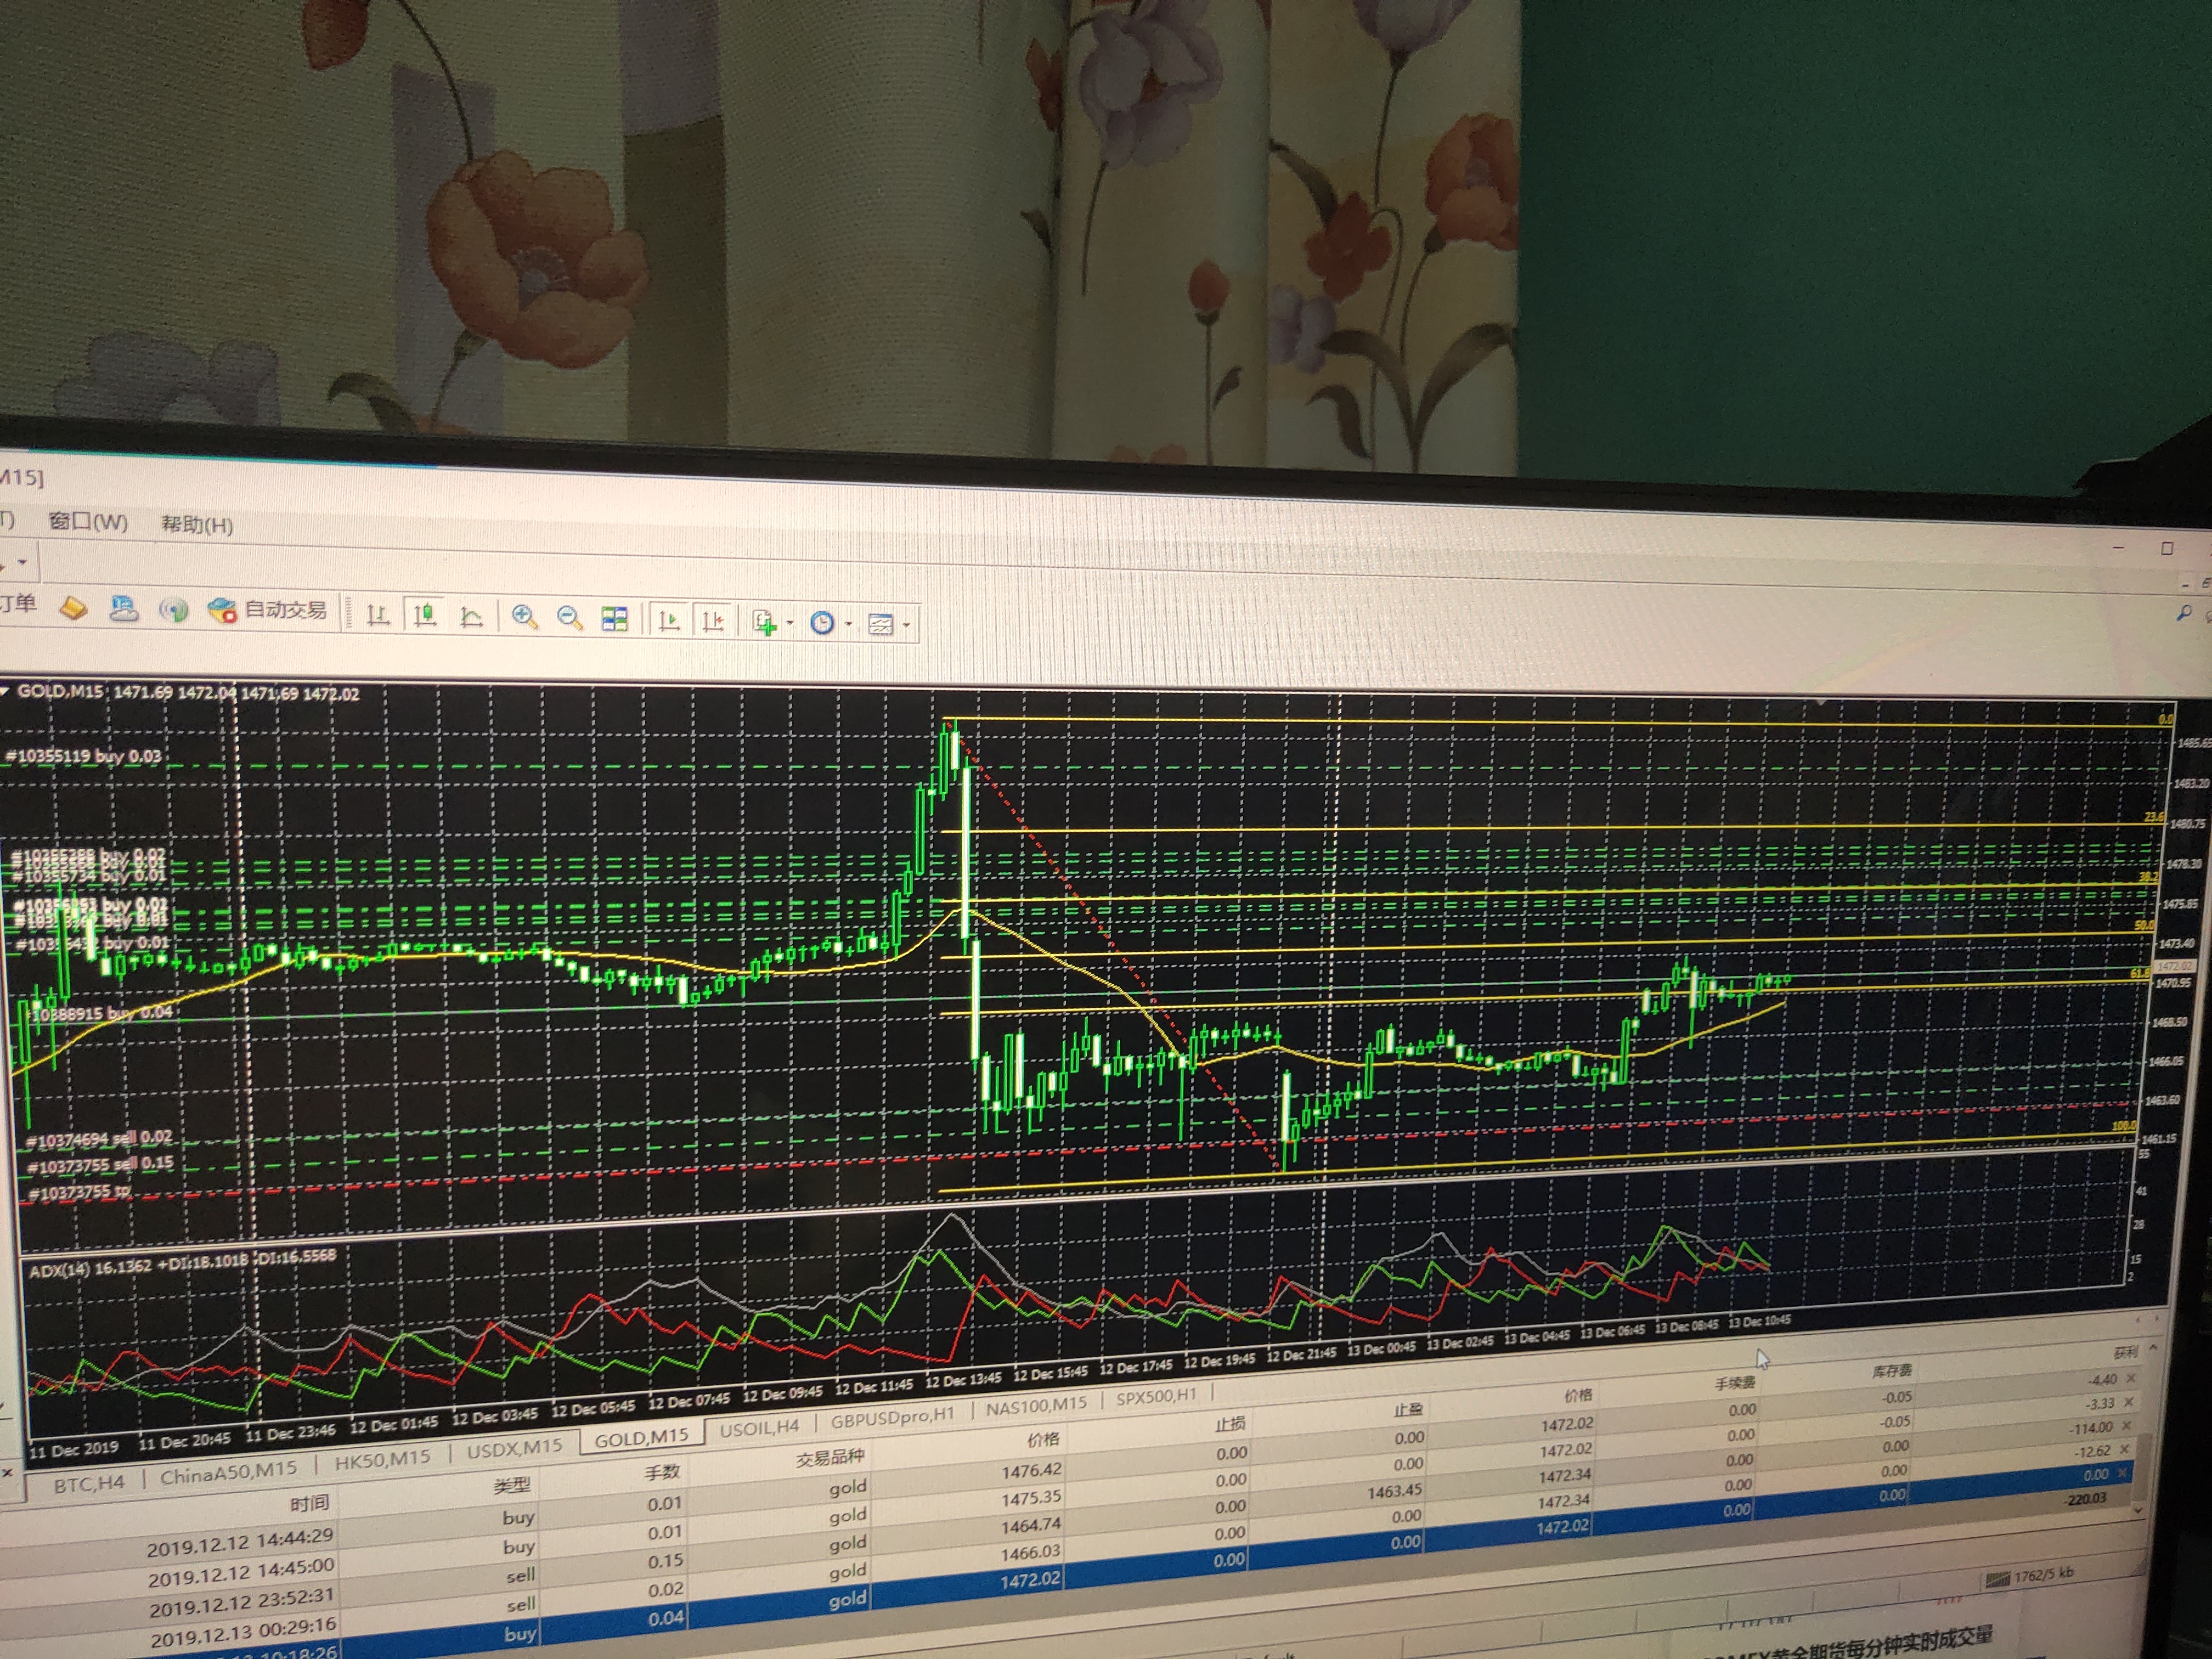Click the #10355119 buy 0.03 order label
The width and height of the screenshot is (2212, 1659).
[x=84, y=756]
